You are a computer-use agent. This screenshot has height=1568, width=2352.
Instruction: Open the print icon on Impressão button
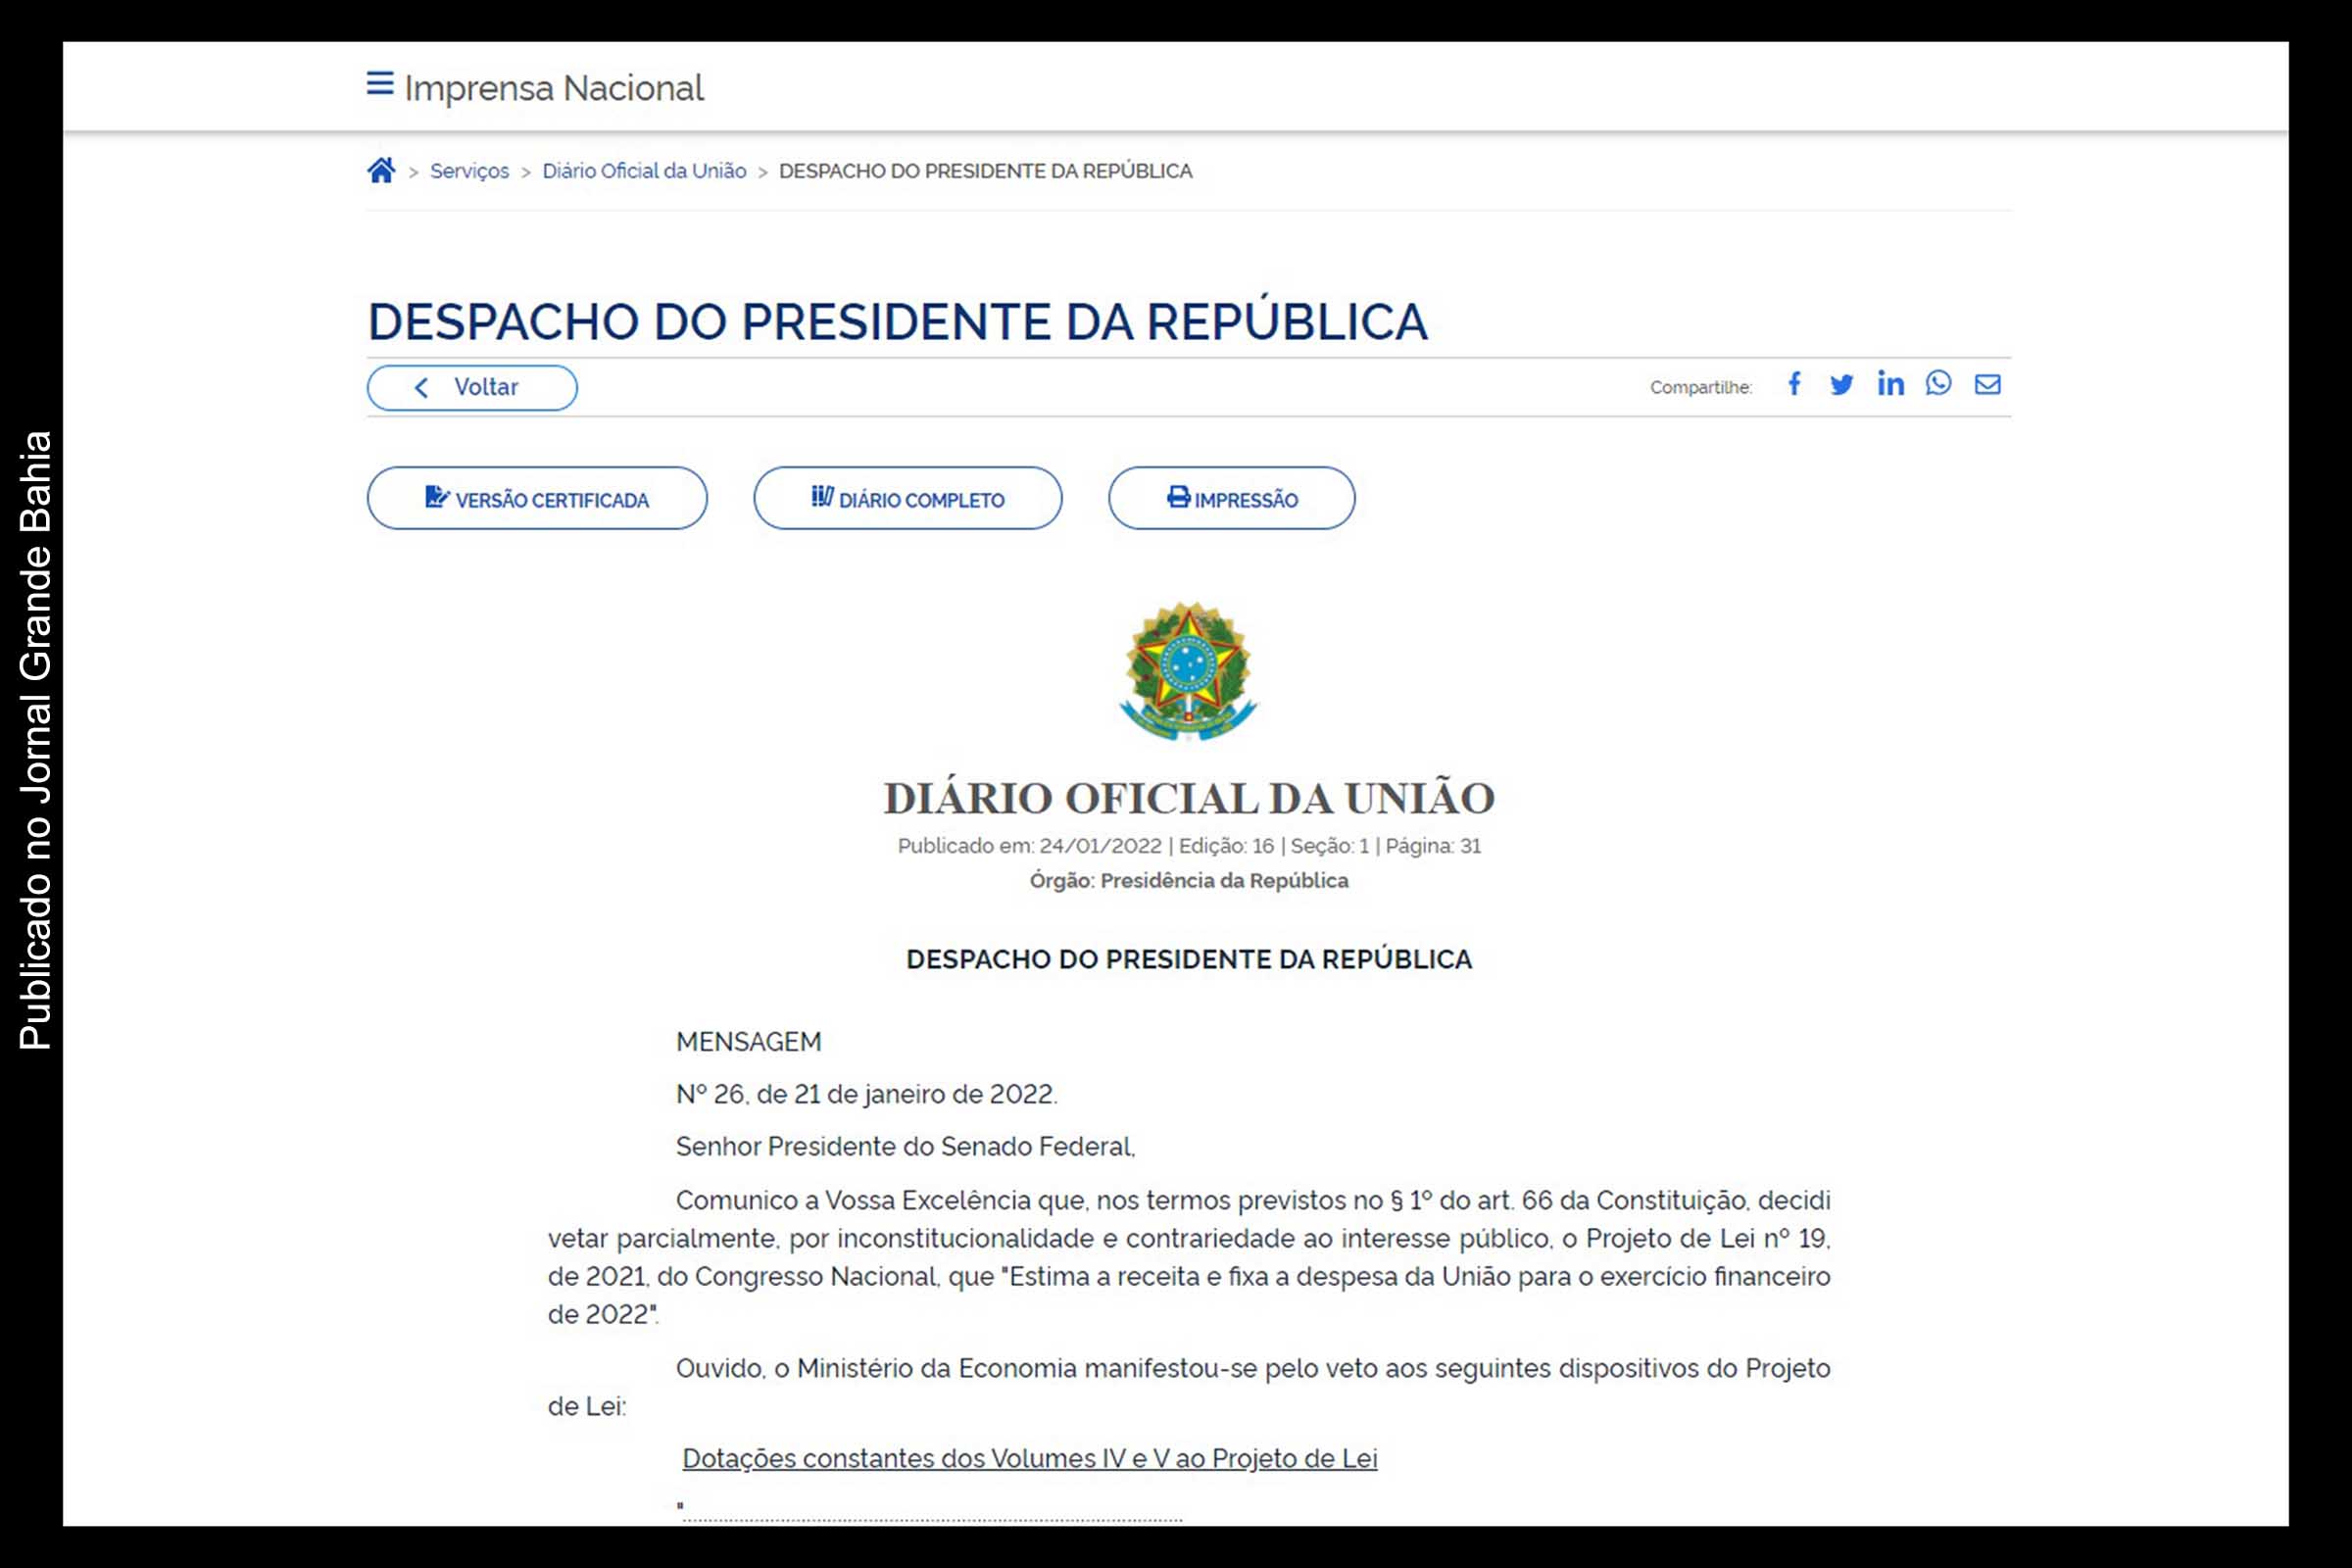click(x=1178, y=498)
